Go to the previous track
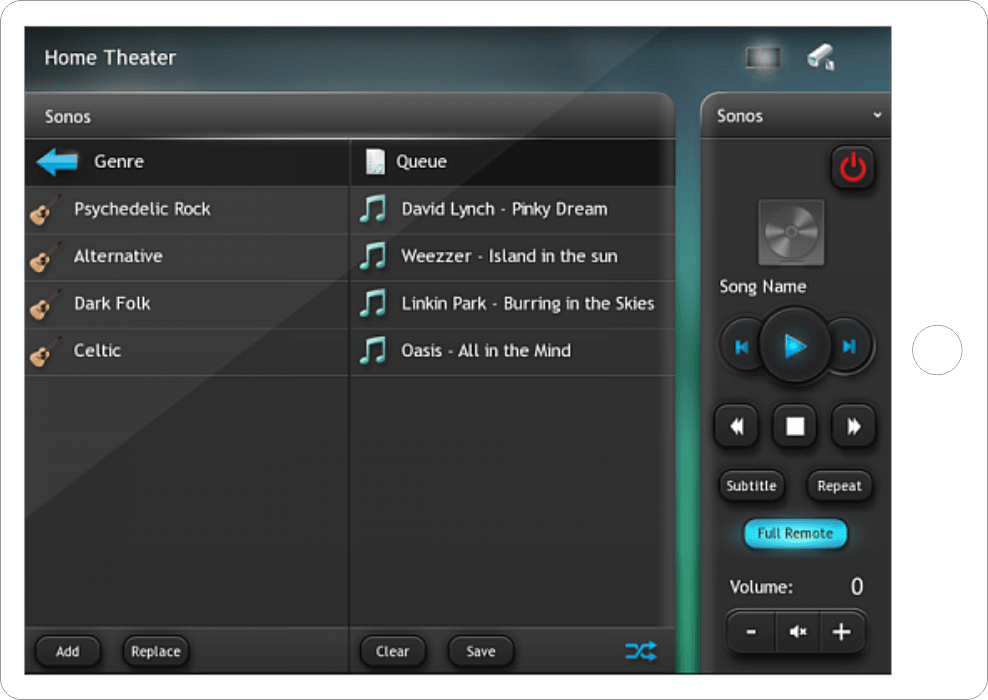 (x=741, y=347)
